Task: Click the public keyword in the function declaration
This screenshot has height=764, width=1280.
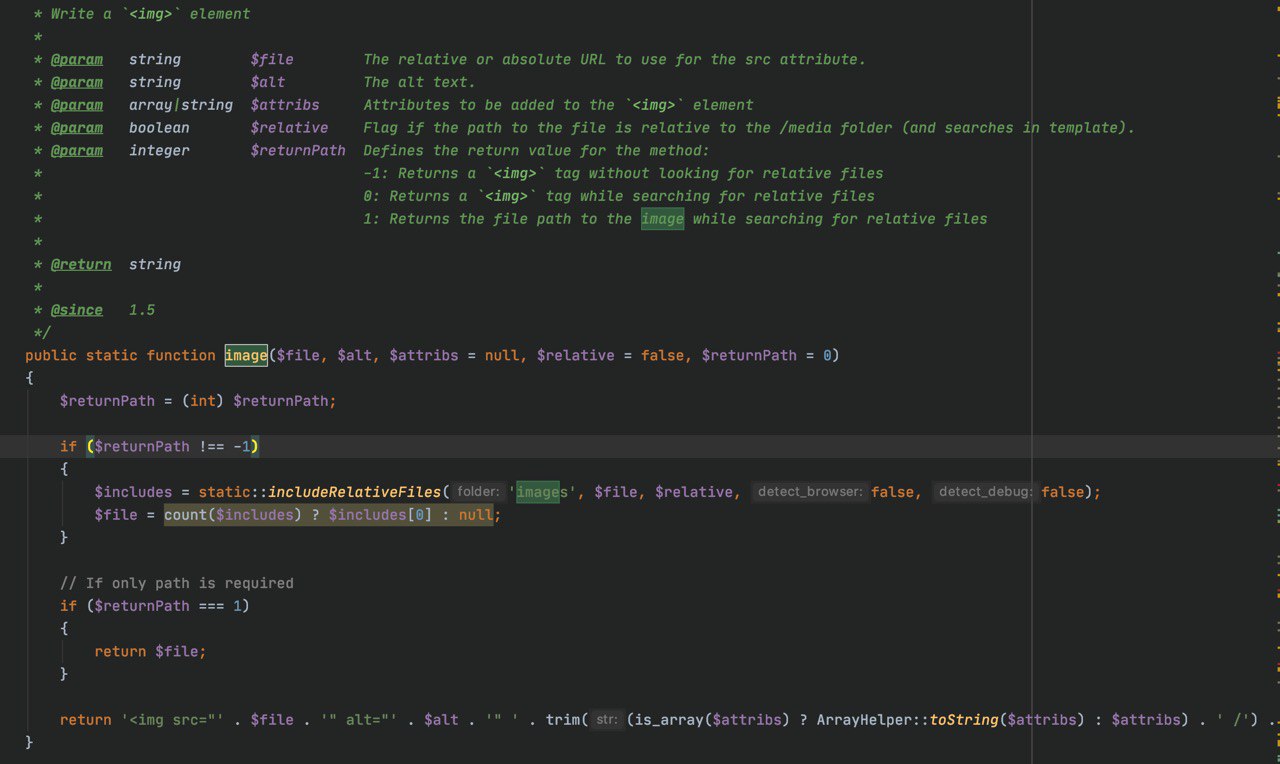Action: tap(51, 355)
